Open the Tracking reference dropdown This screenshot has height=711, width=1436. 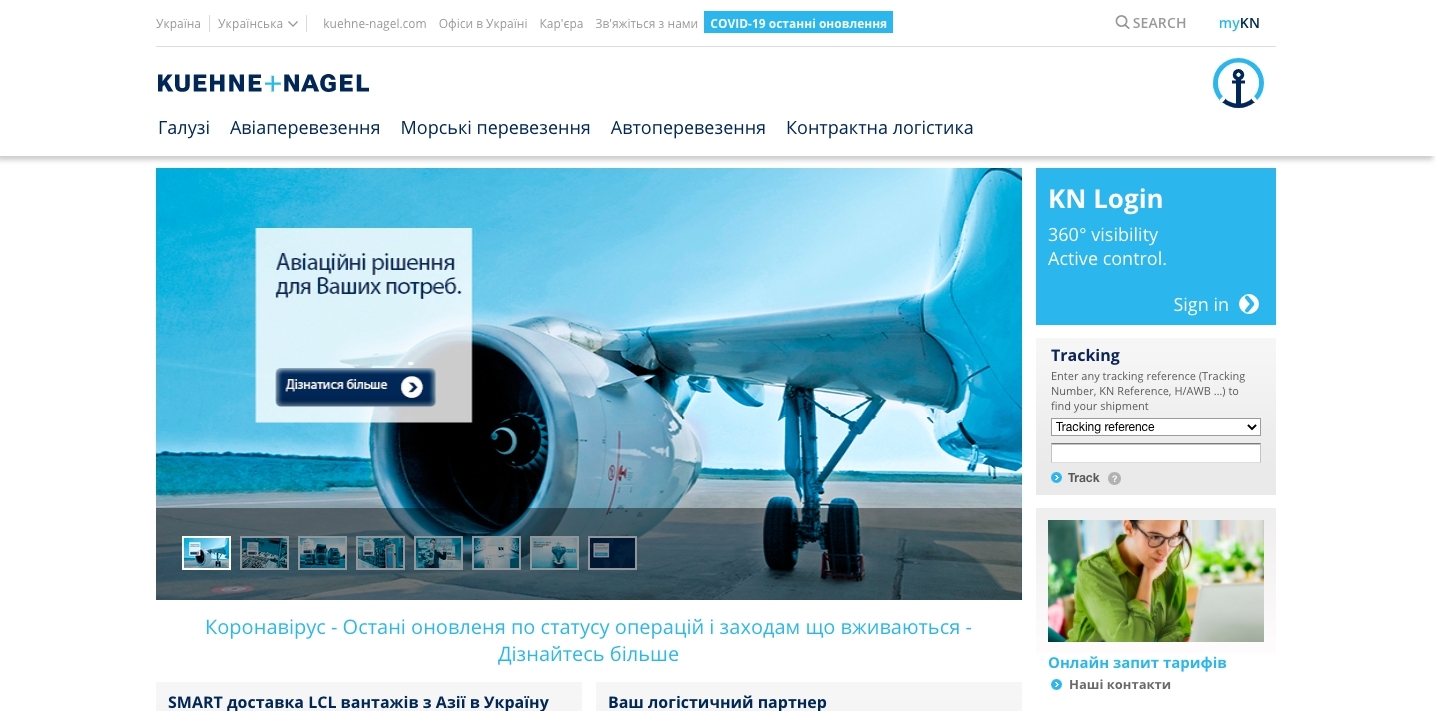click(x=1155, y=427)
